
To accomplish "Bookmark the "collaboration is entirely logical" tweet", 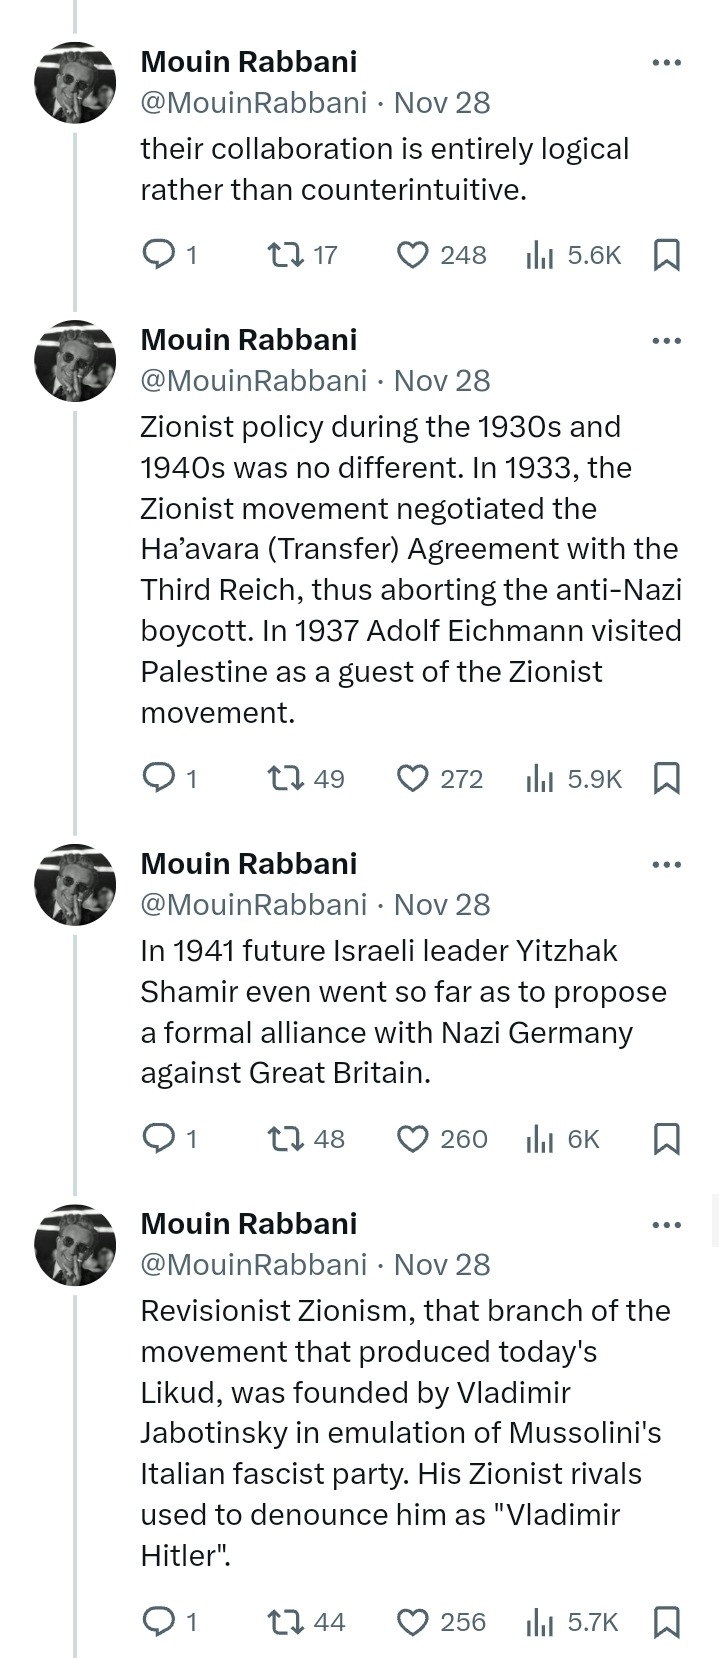I will tap(666, 255).
